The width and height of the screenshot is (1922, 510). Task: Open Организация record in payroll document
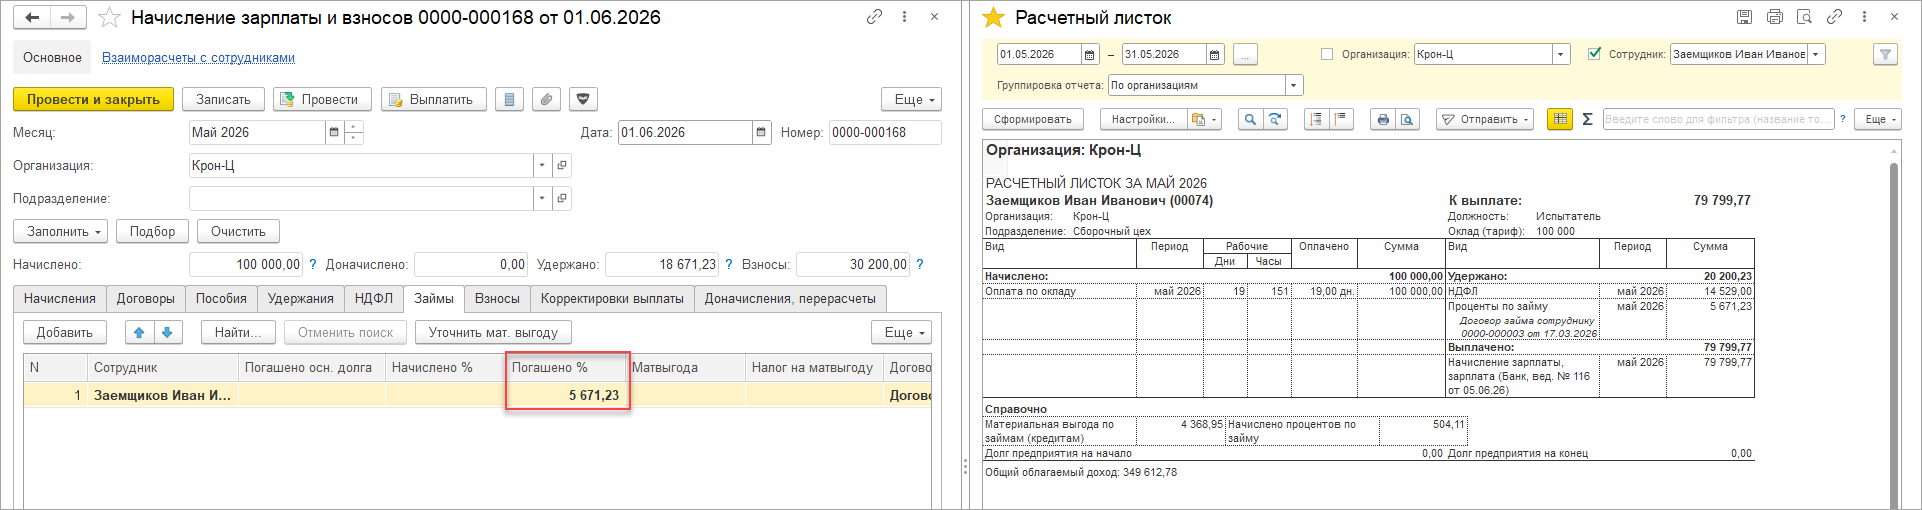pyautogui.click(x=562, y=165)
